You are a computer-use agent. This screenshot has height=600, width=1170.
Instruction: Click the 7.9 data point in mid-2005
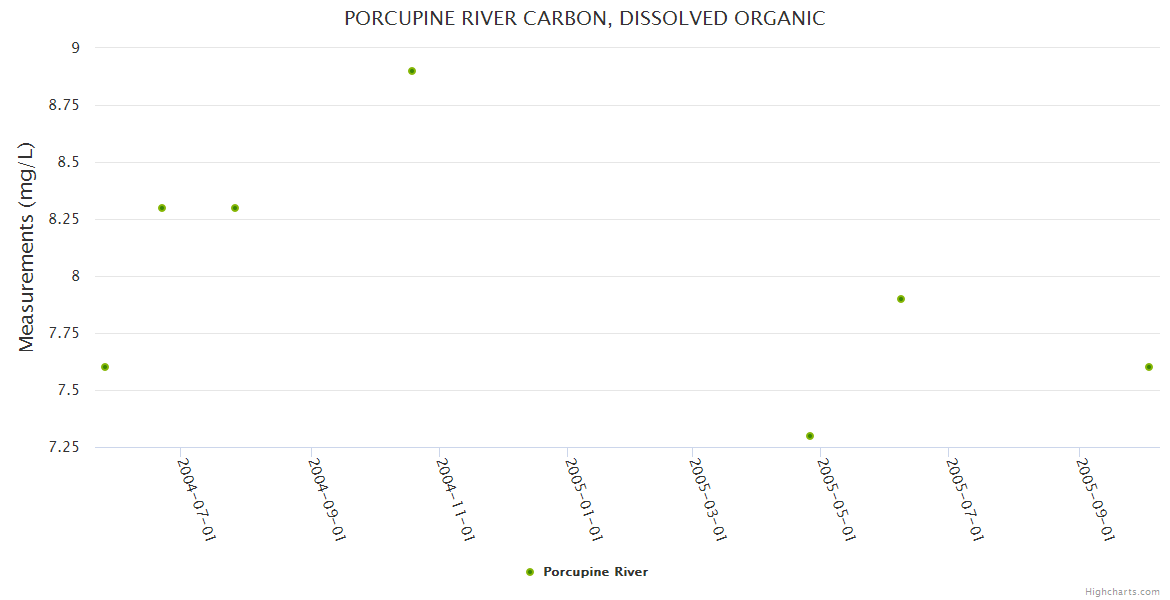pyautogui.click(x=901, y=299)
